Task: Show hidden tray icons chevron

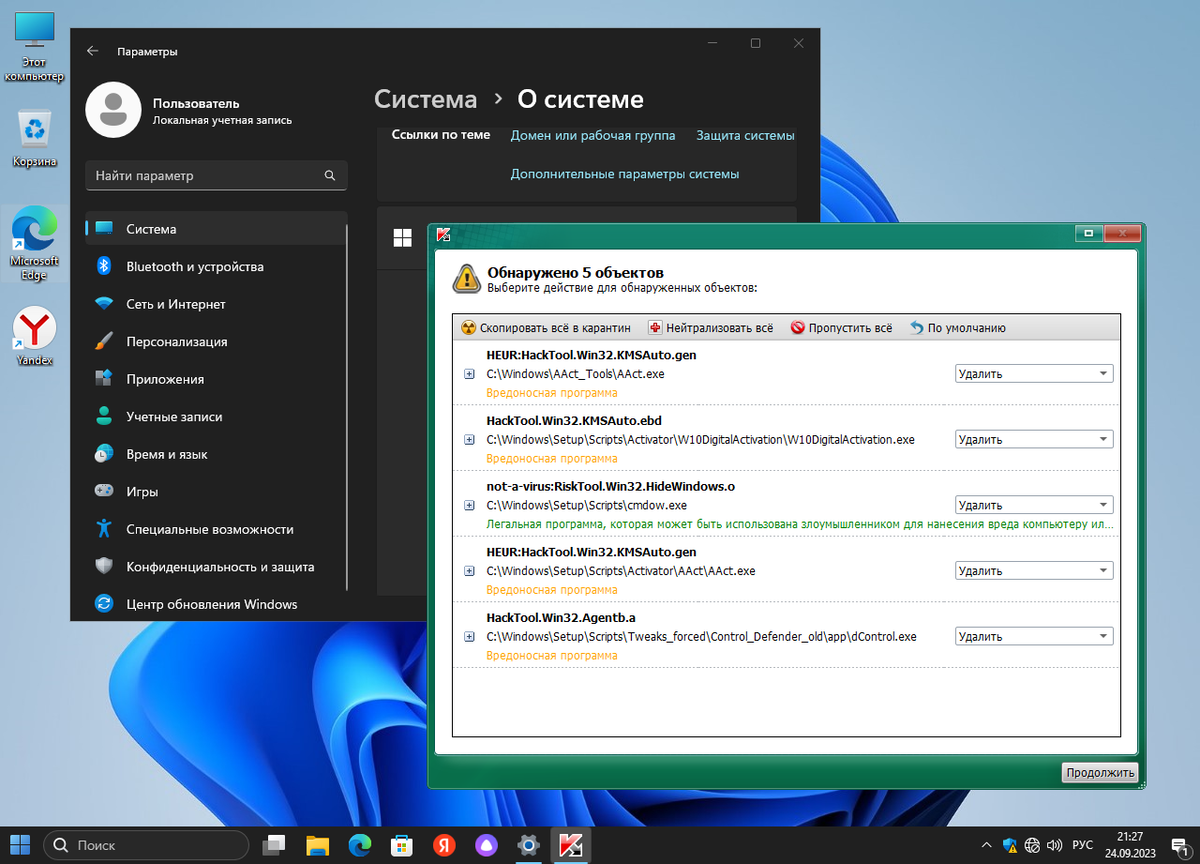Action: (987, 845)
